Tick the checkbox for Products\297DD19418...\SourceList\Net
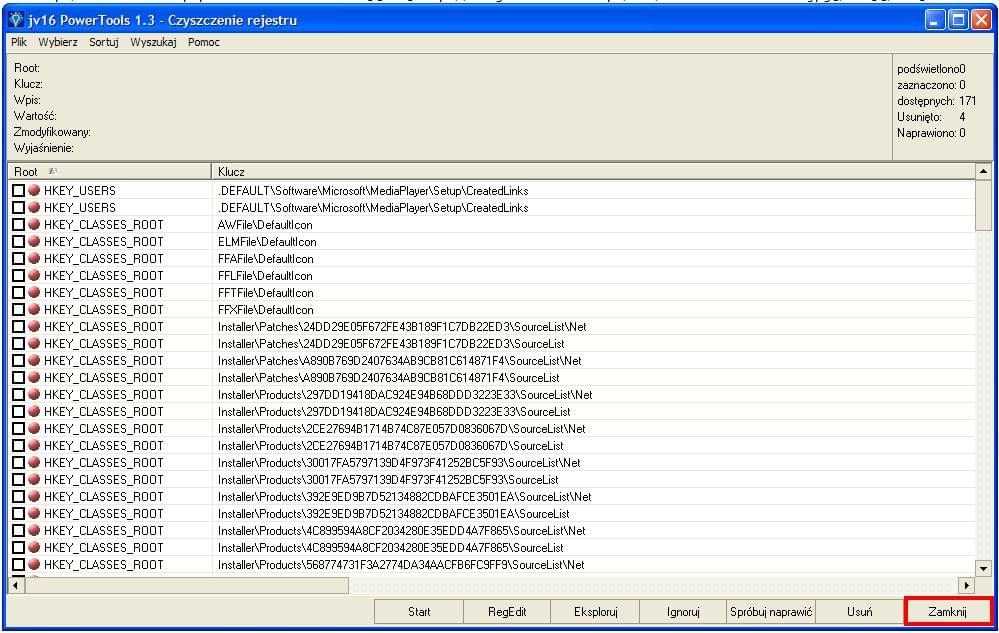The height and width of the screenshot is (633, 999). click(18, 395)
